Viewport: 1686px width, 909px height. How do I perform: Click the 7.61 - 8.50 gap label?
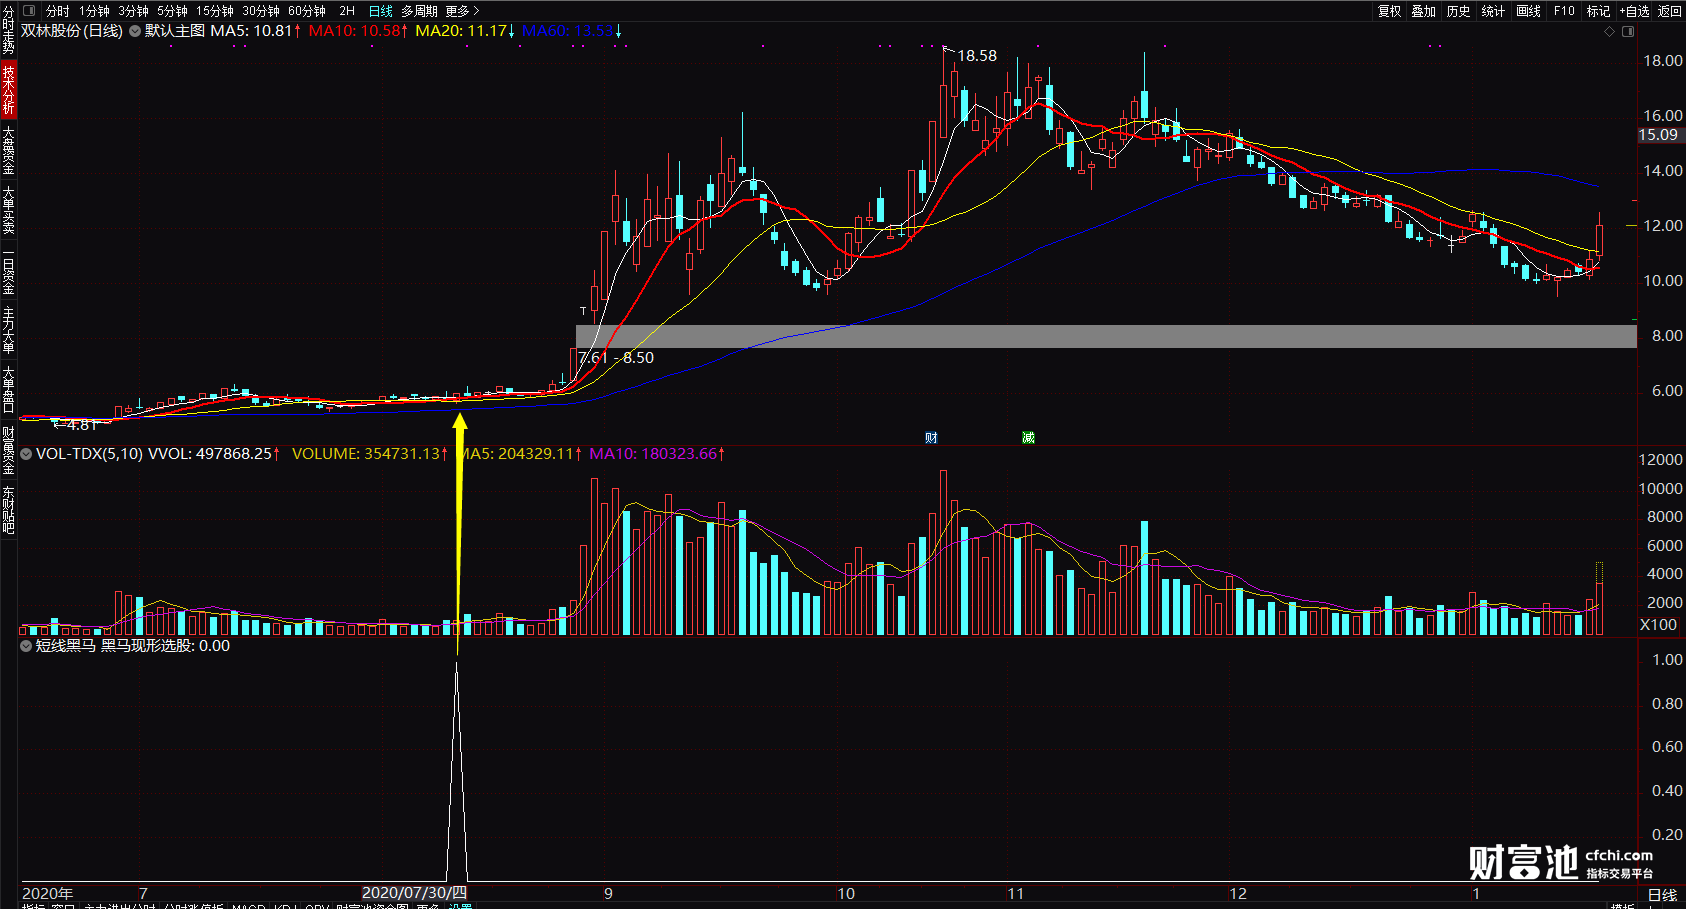[616, 358]
